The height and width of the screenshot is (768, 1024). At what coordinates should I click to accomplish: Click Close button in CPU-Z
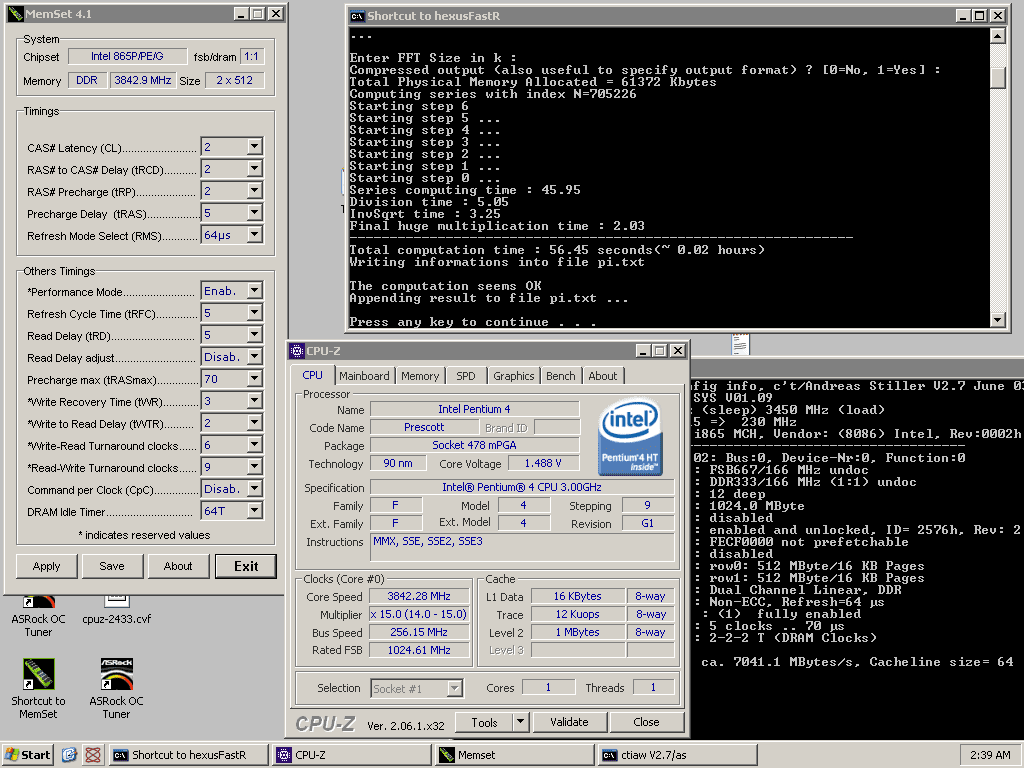646,722
